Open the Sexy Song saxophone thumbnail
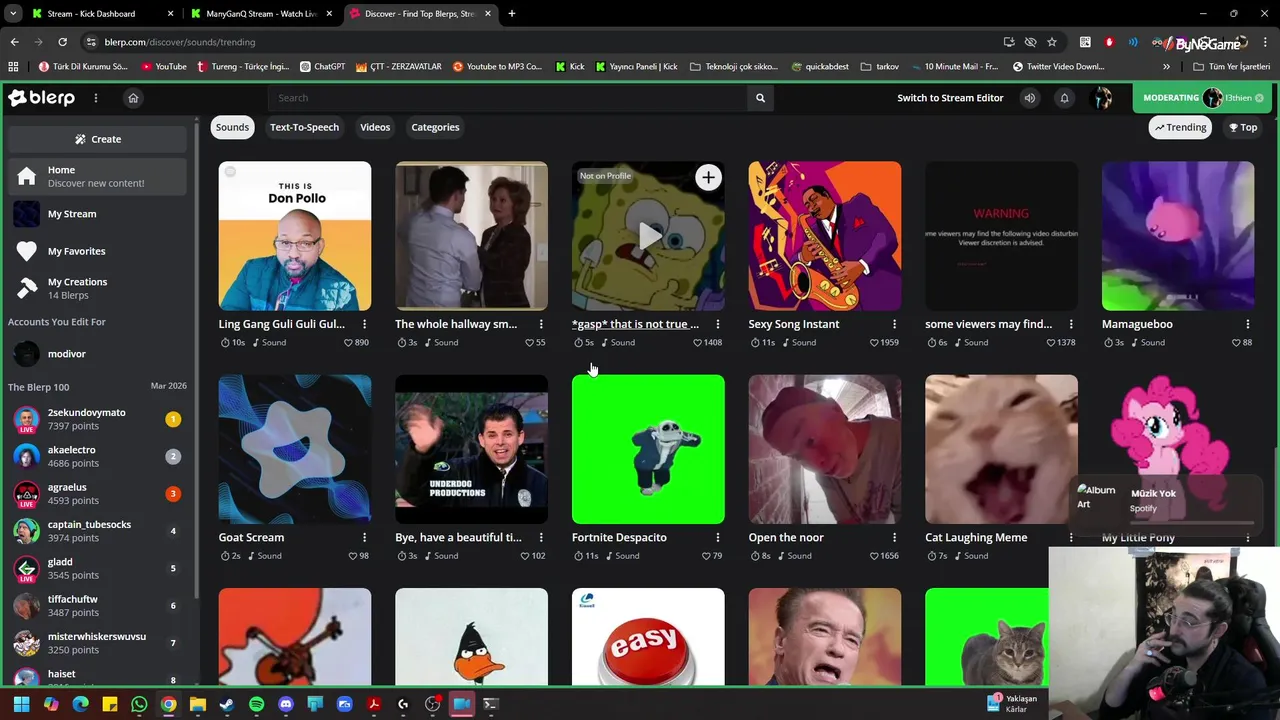The width and height of the screenshot is (1280, 720). coord(825,236)
